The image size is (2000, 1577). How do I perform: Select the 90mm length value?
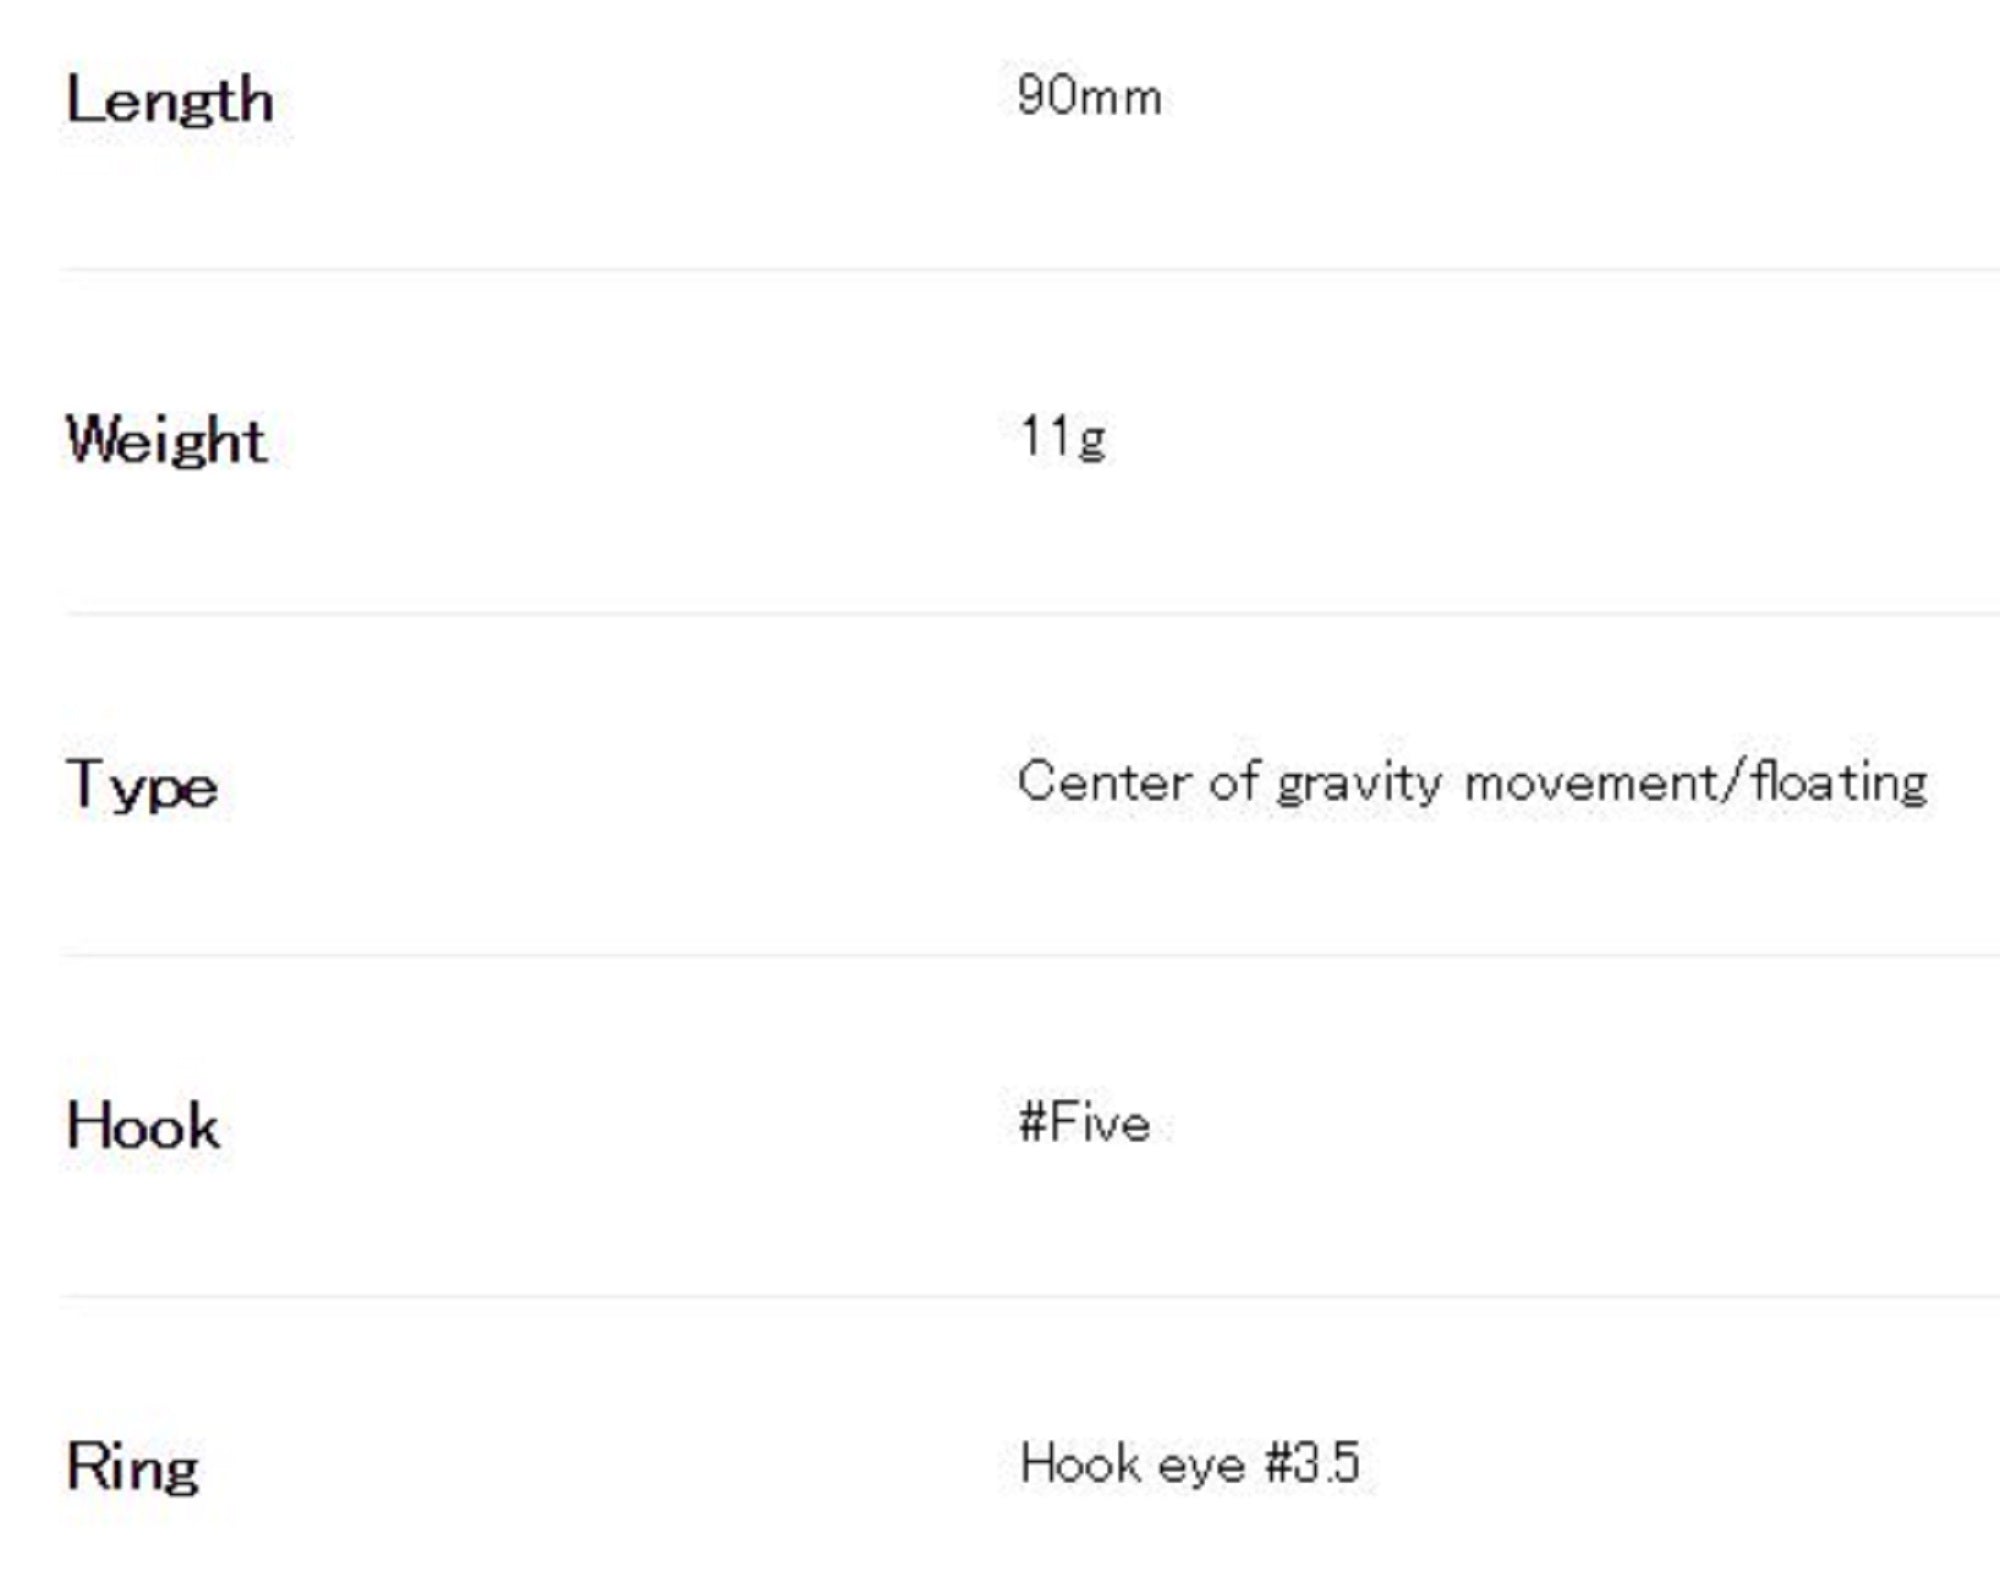pos(1089,97)
